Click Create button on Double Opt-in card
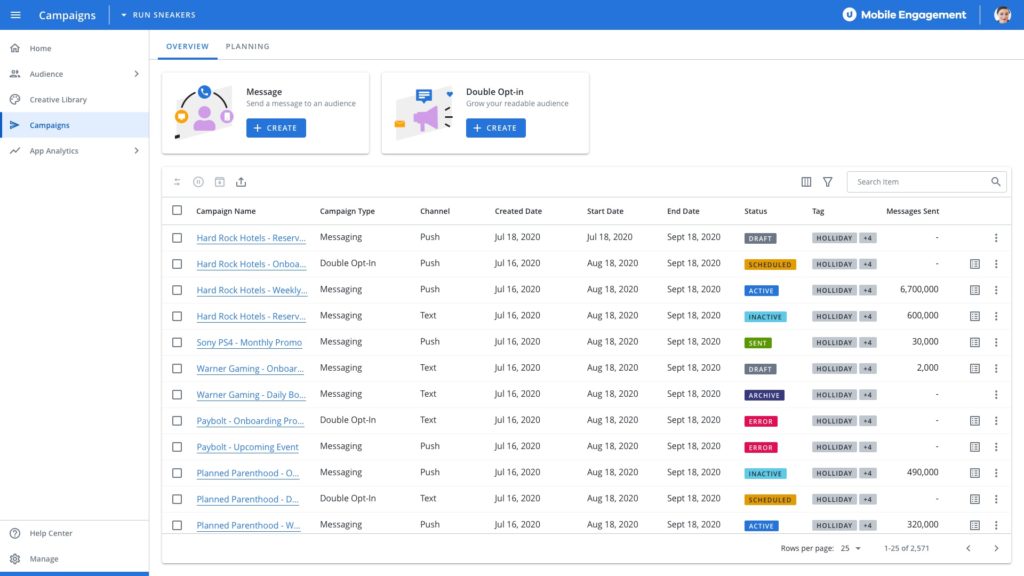The height and width of the screenshot is (576, 1024). click(x=496, y=128)
